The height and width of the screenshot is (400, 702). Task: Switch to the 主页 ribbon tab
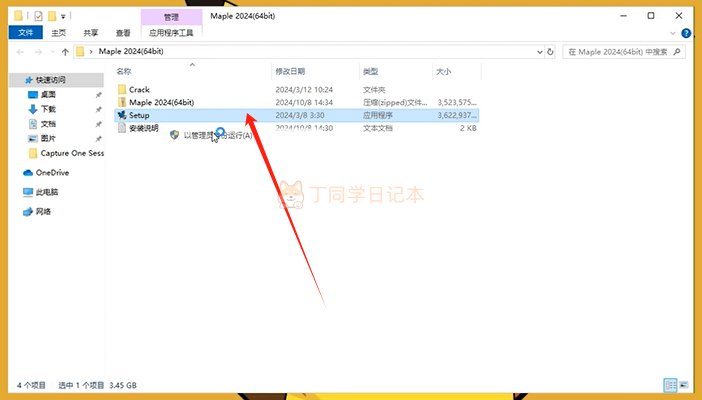tap(58, 33)
